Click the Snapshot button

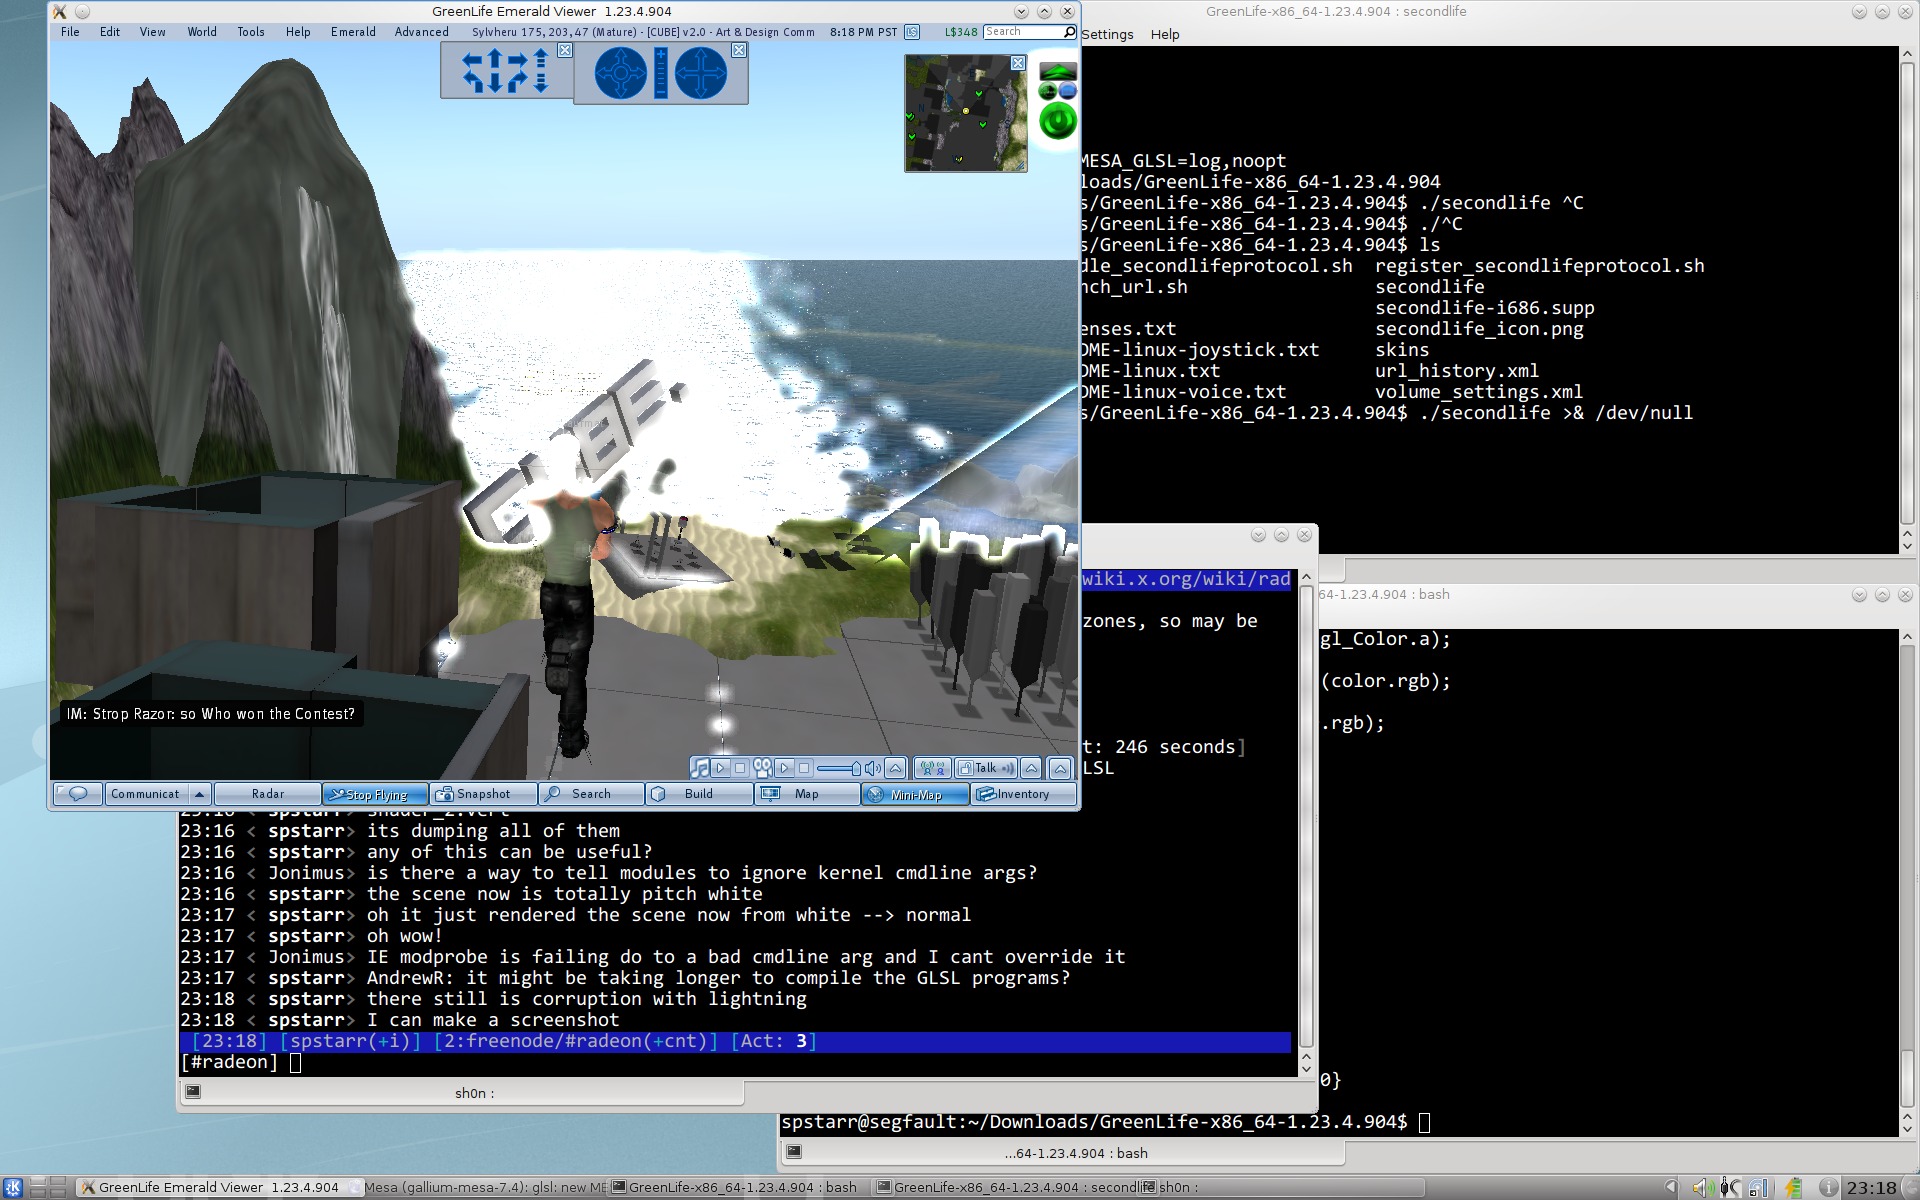[x=483, y=794]
